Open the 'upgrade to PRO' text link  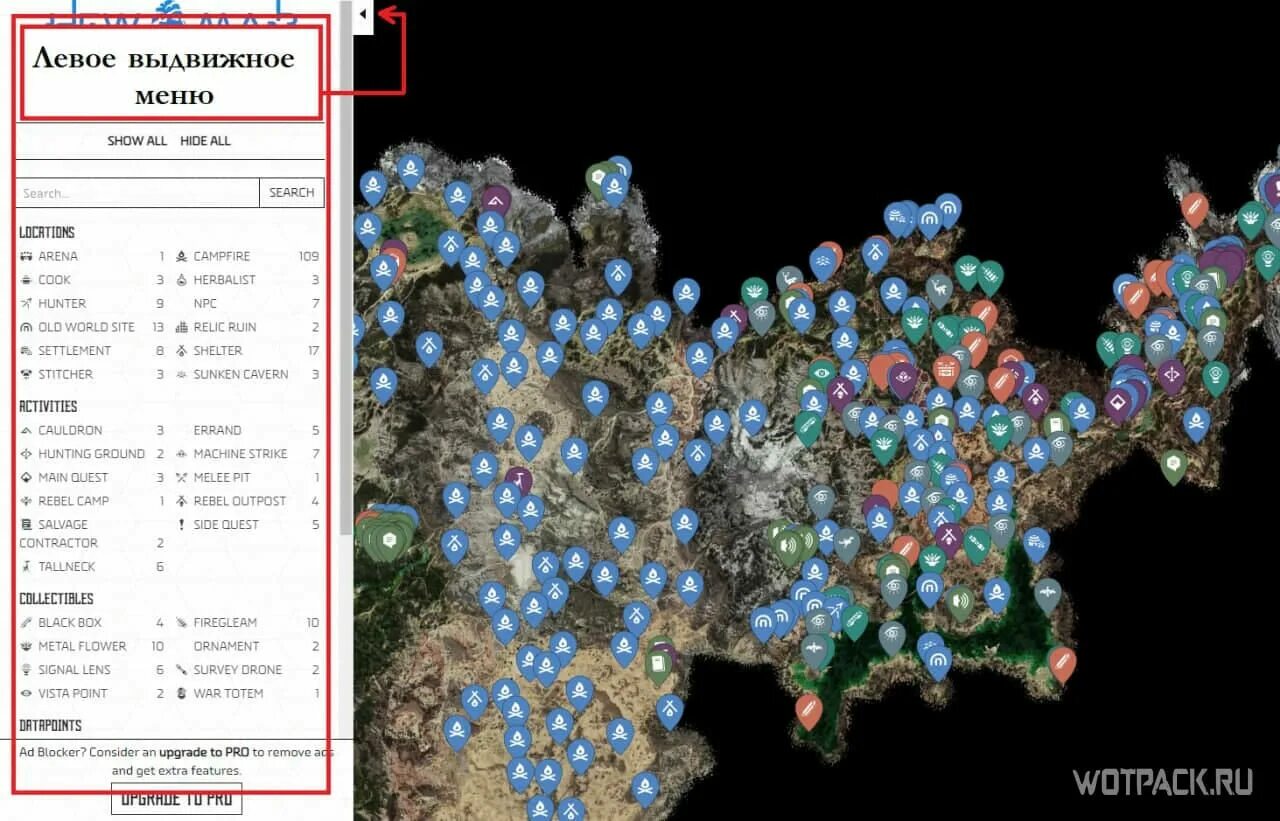point(204,752)
